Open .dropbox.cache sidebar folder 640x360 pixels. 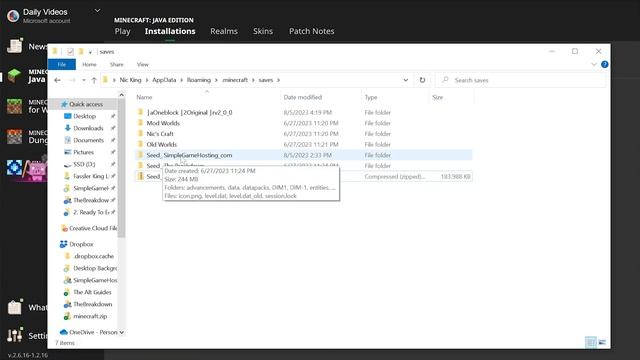click(x=93, y=256)
